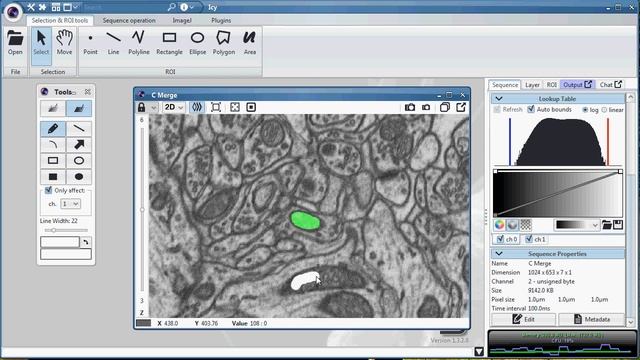
Task: Load a colormap with the folder icon
Action: click(607, 225)
